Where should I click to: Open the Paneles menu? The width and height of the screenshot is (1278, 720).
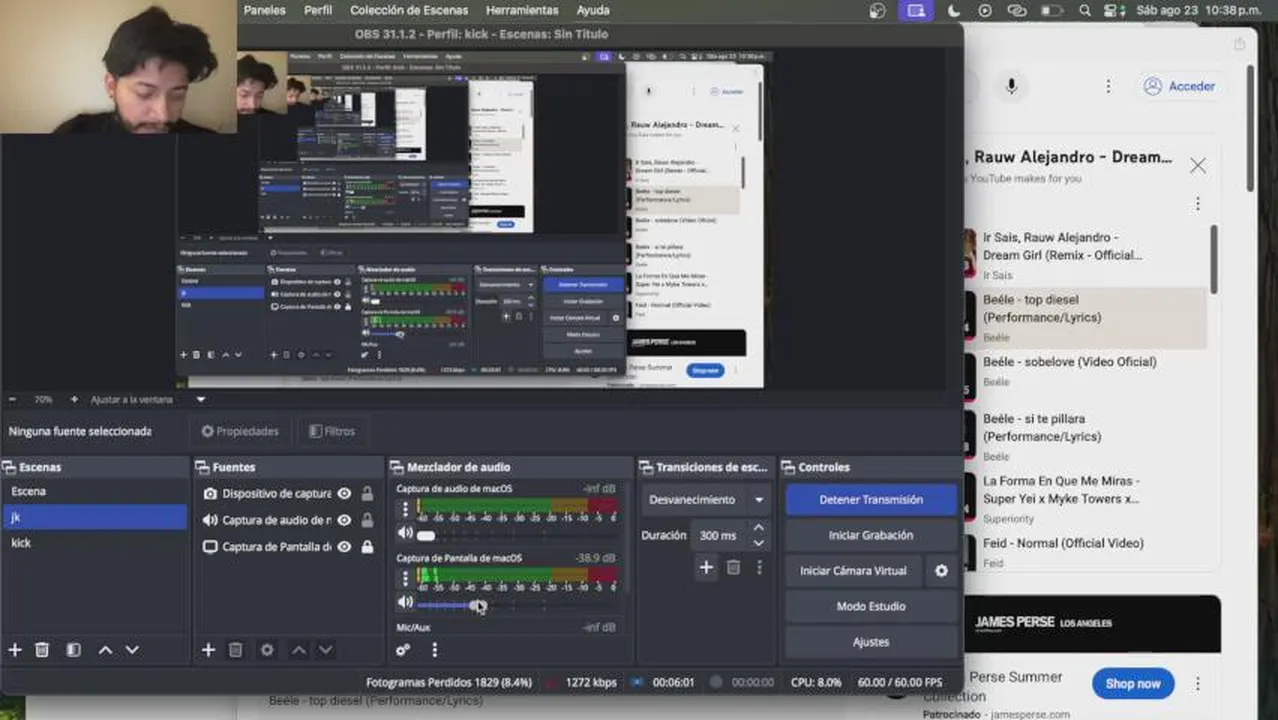pyautogui.click(x=265, y=10)
